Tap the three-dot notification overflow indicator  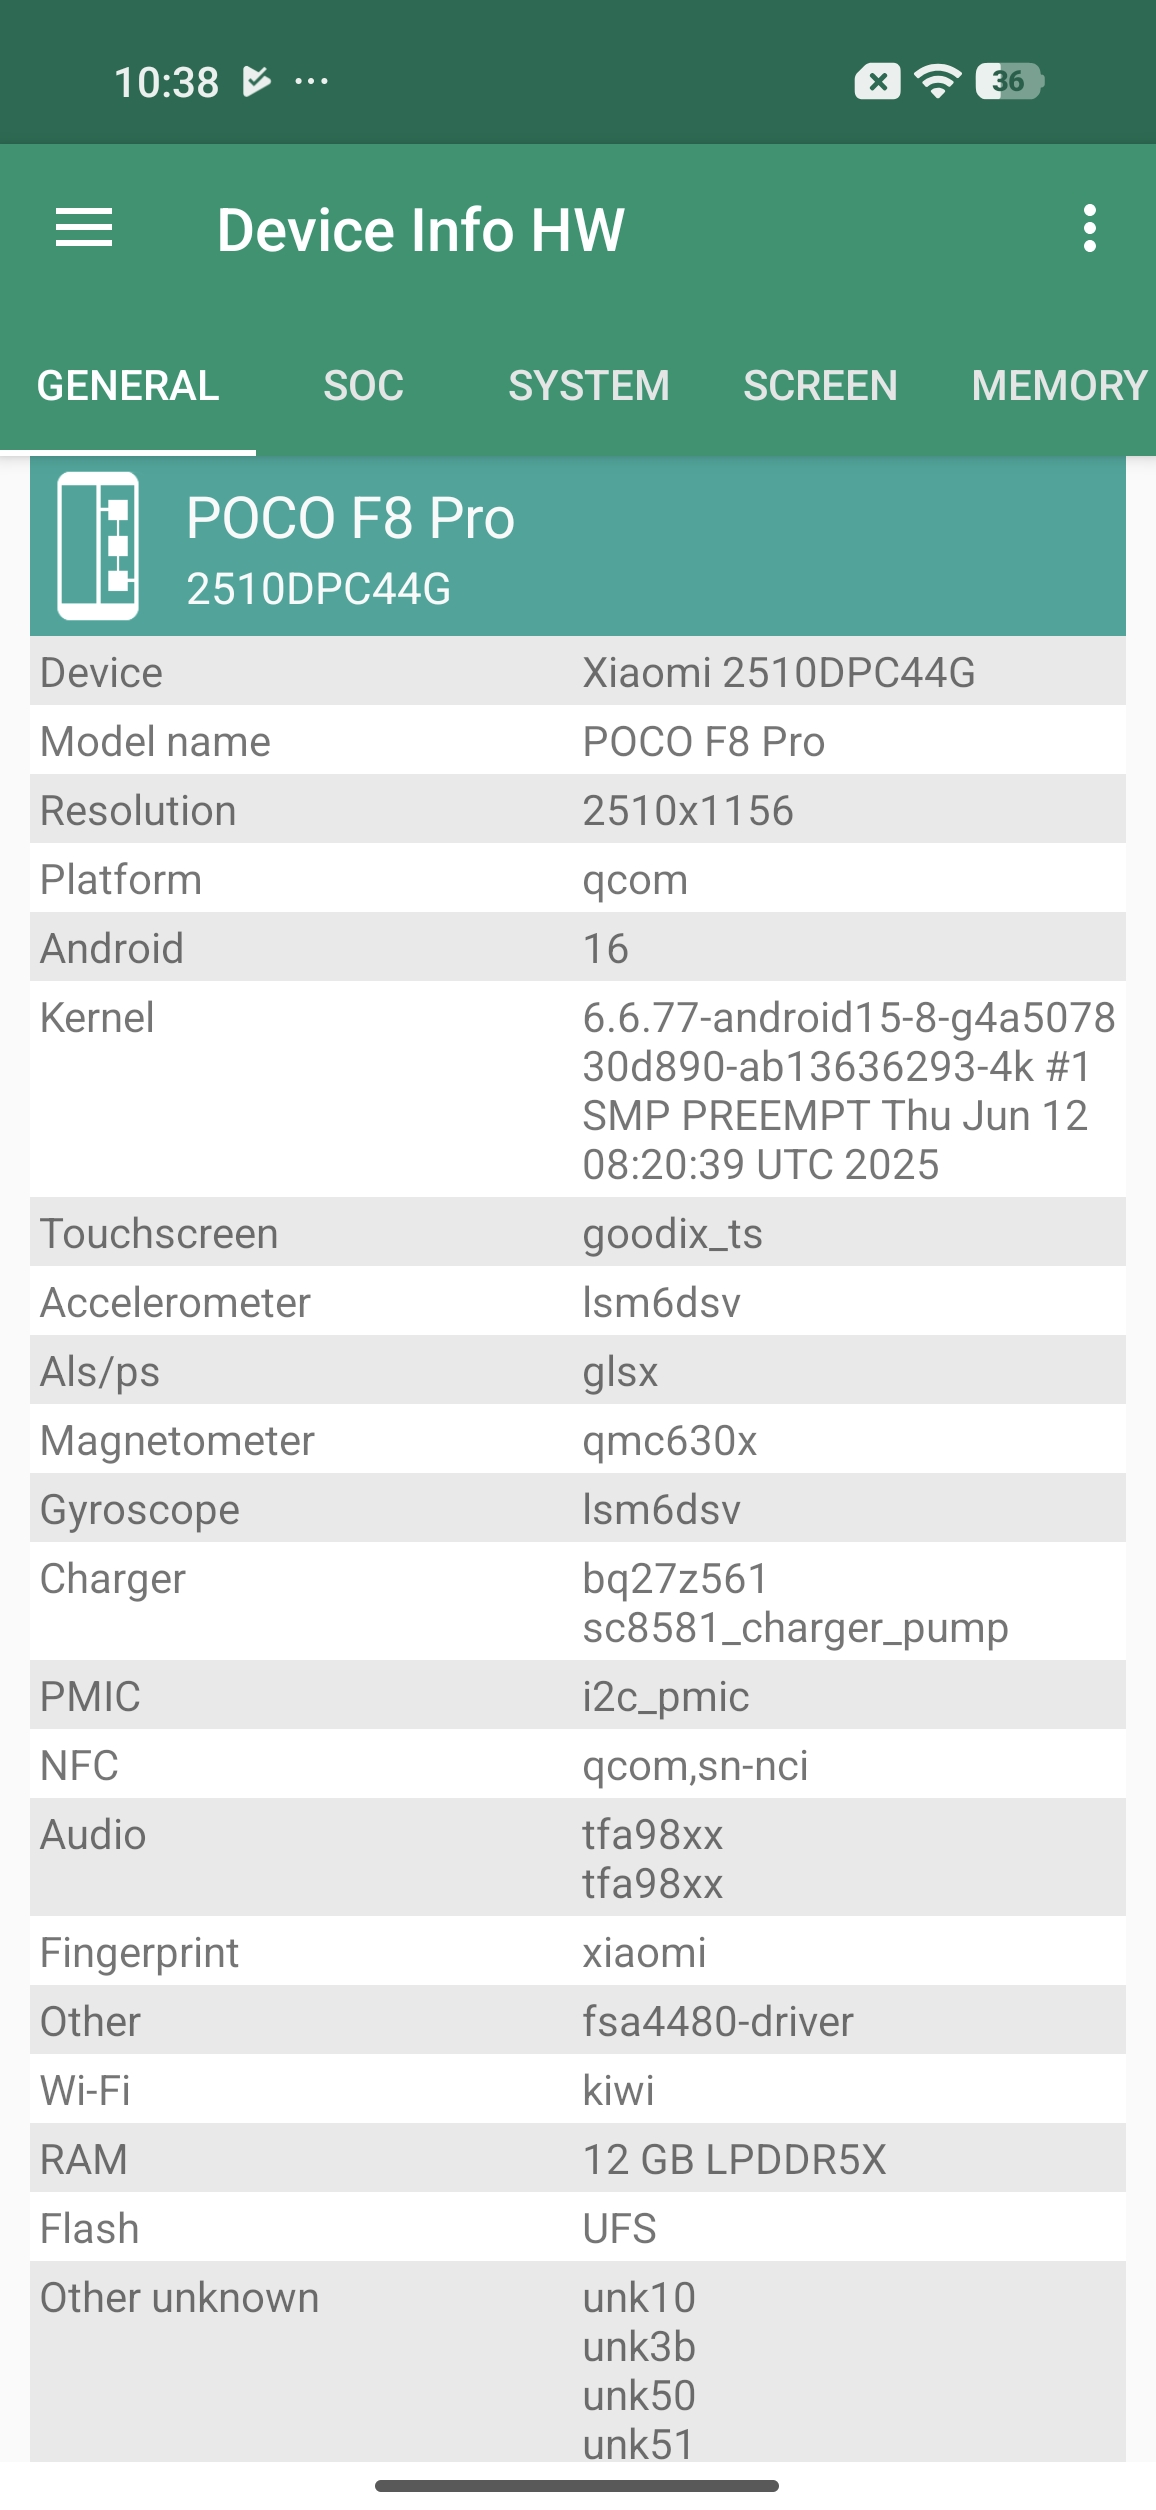(x=312, y=81)
